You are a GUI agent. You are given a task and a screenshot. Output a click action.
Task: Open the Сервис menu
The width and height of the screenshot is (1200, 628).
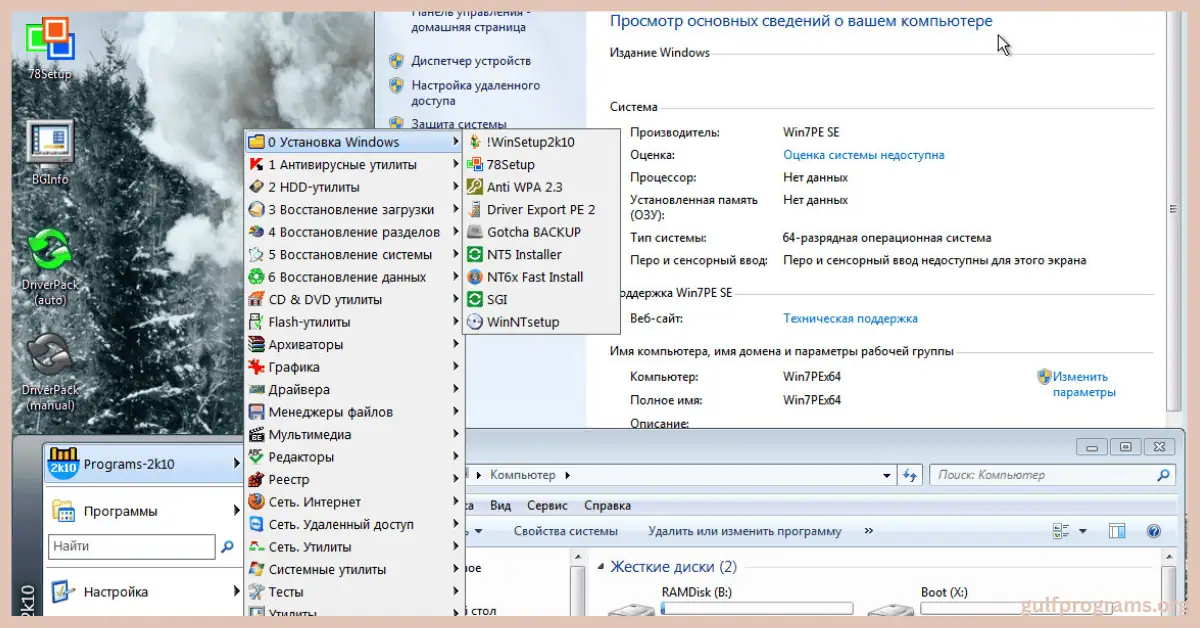(547, 506)
